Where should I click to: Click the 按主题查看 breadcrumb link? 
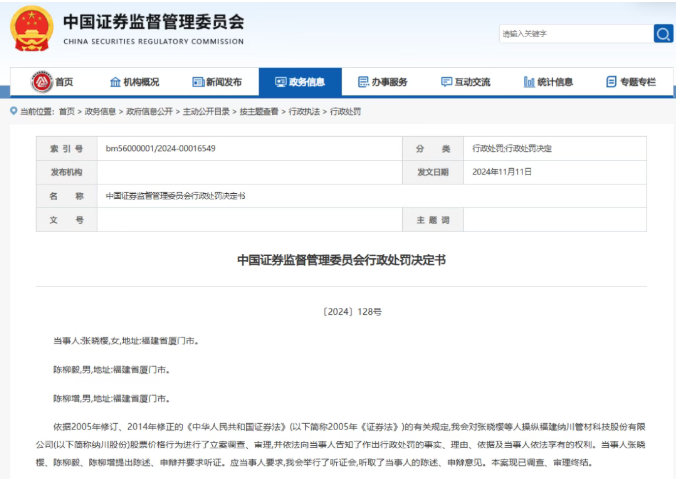click(259, 111)
